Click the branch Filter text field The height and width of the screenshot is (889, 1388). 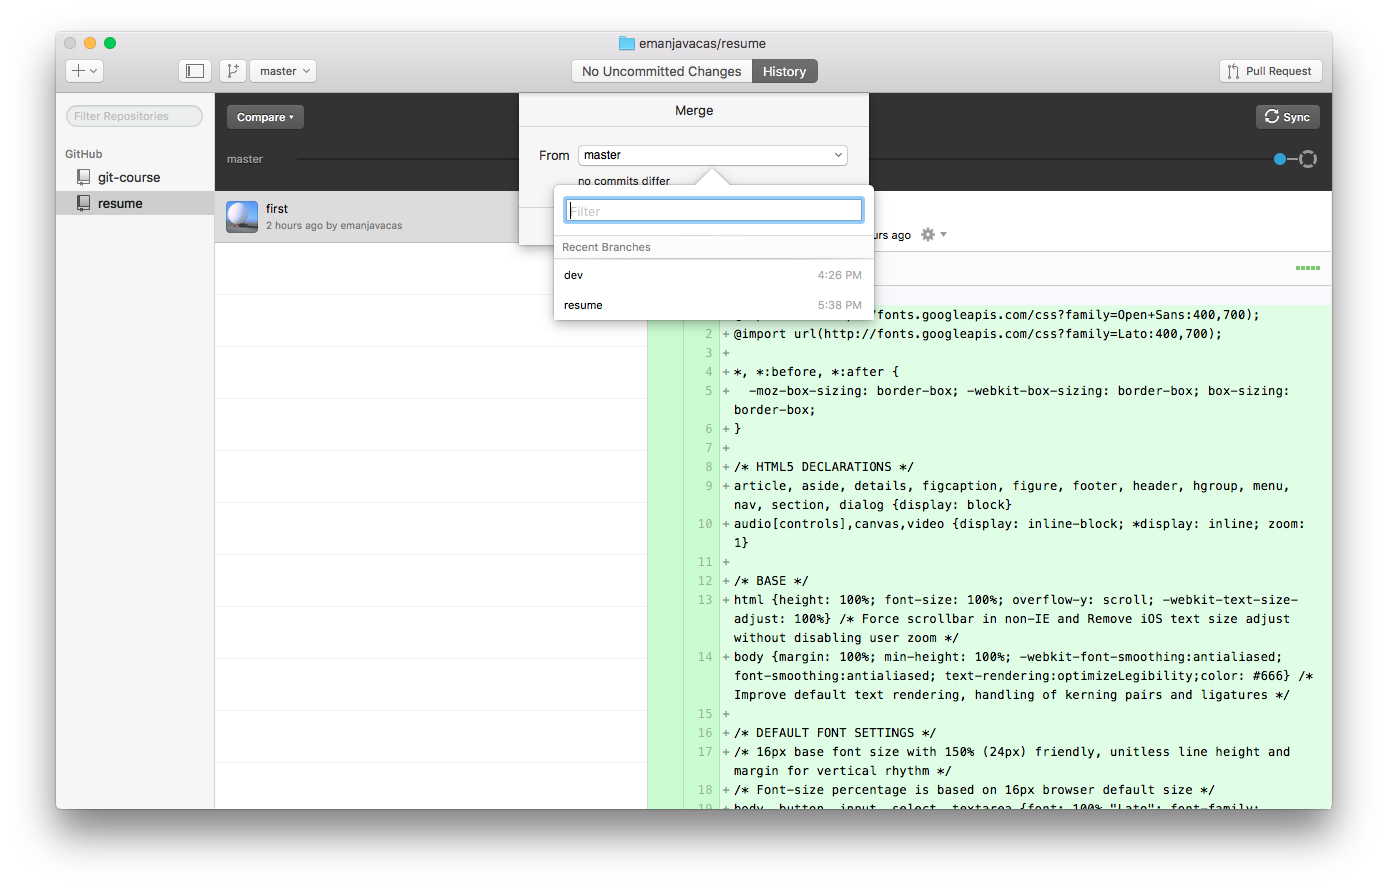click(714, 210)
